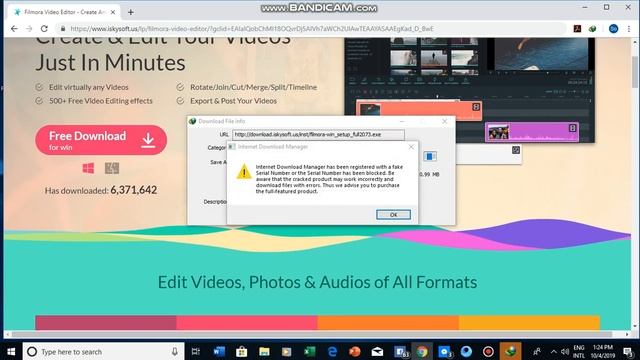The height and width of the screenshot is (360, 640).
Task: Click the volume speaker icon in the tray
Action: 565,351
